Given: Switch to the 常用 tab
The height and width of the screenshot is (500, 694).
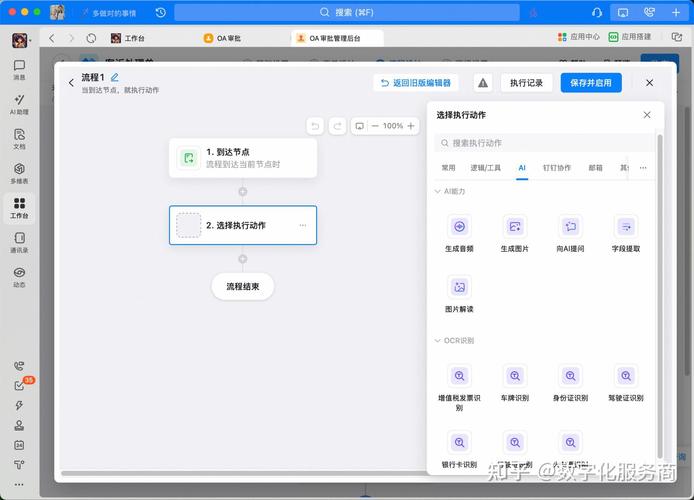Looking at the screenshot, I should [448, 168].
